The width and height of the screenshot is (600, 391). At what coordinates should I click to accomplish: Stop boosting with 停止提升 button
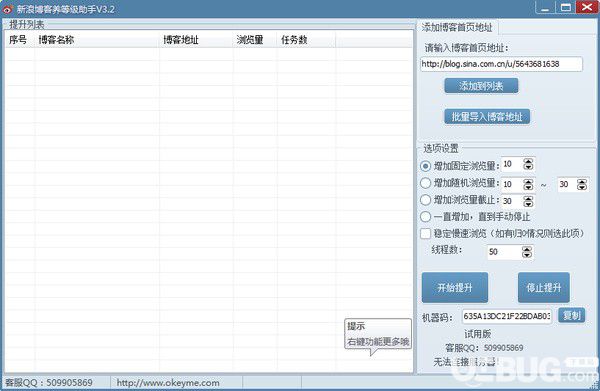pos(543,287)
